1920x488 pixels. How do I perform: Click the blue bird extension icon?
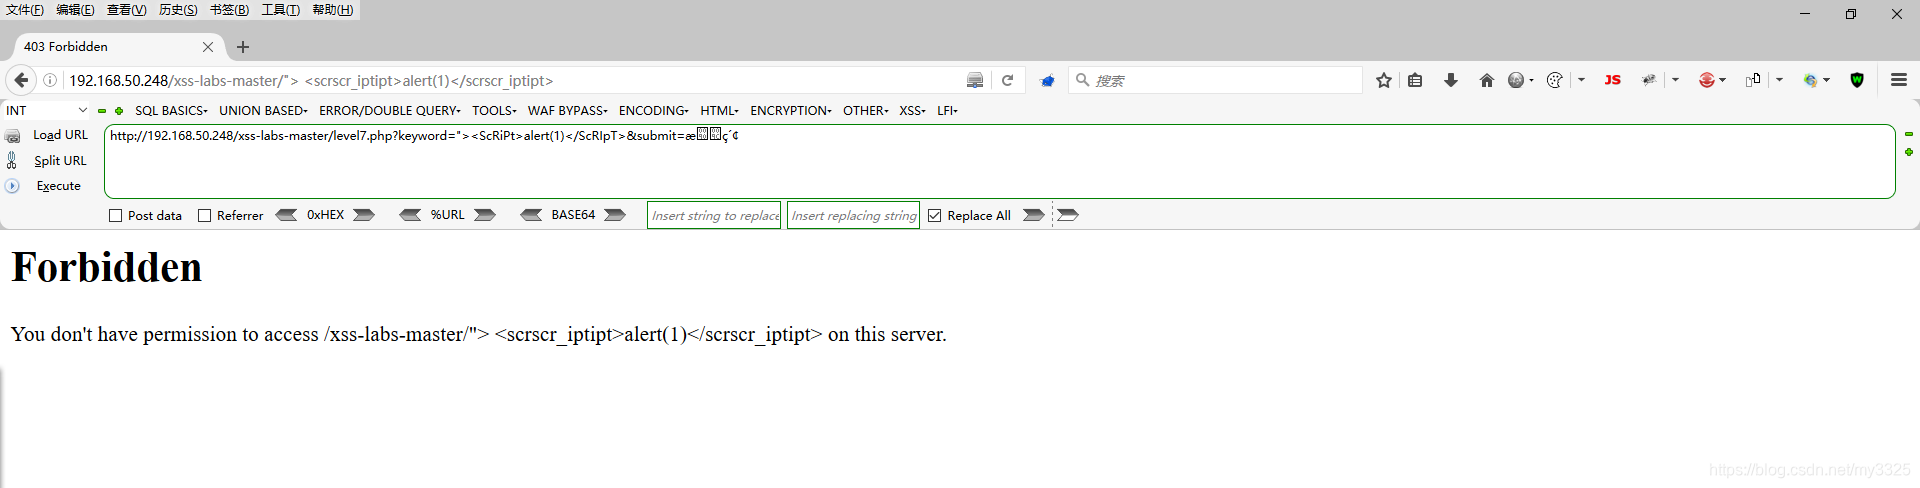click(1047, 80)
